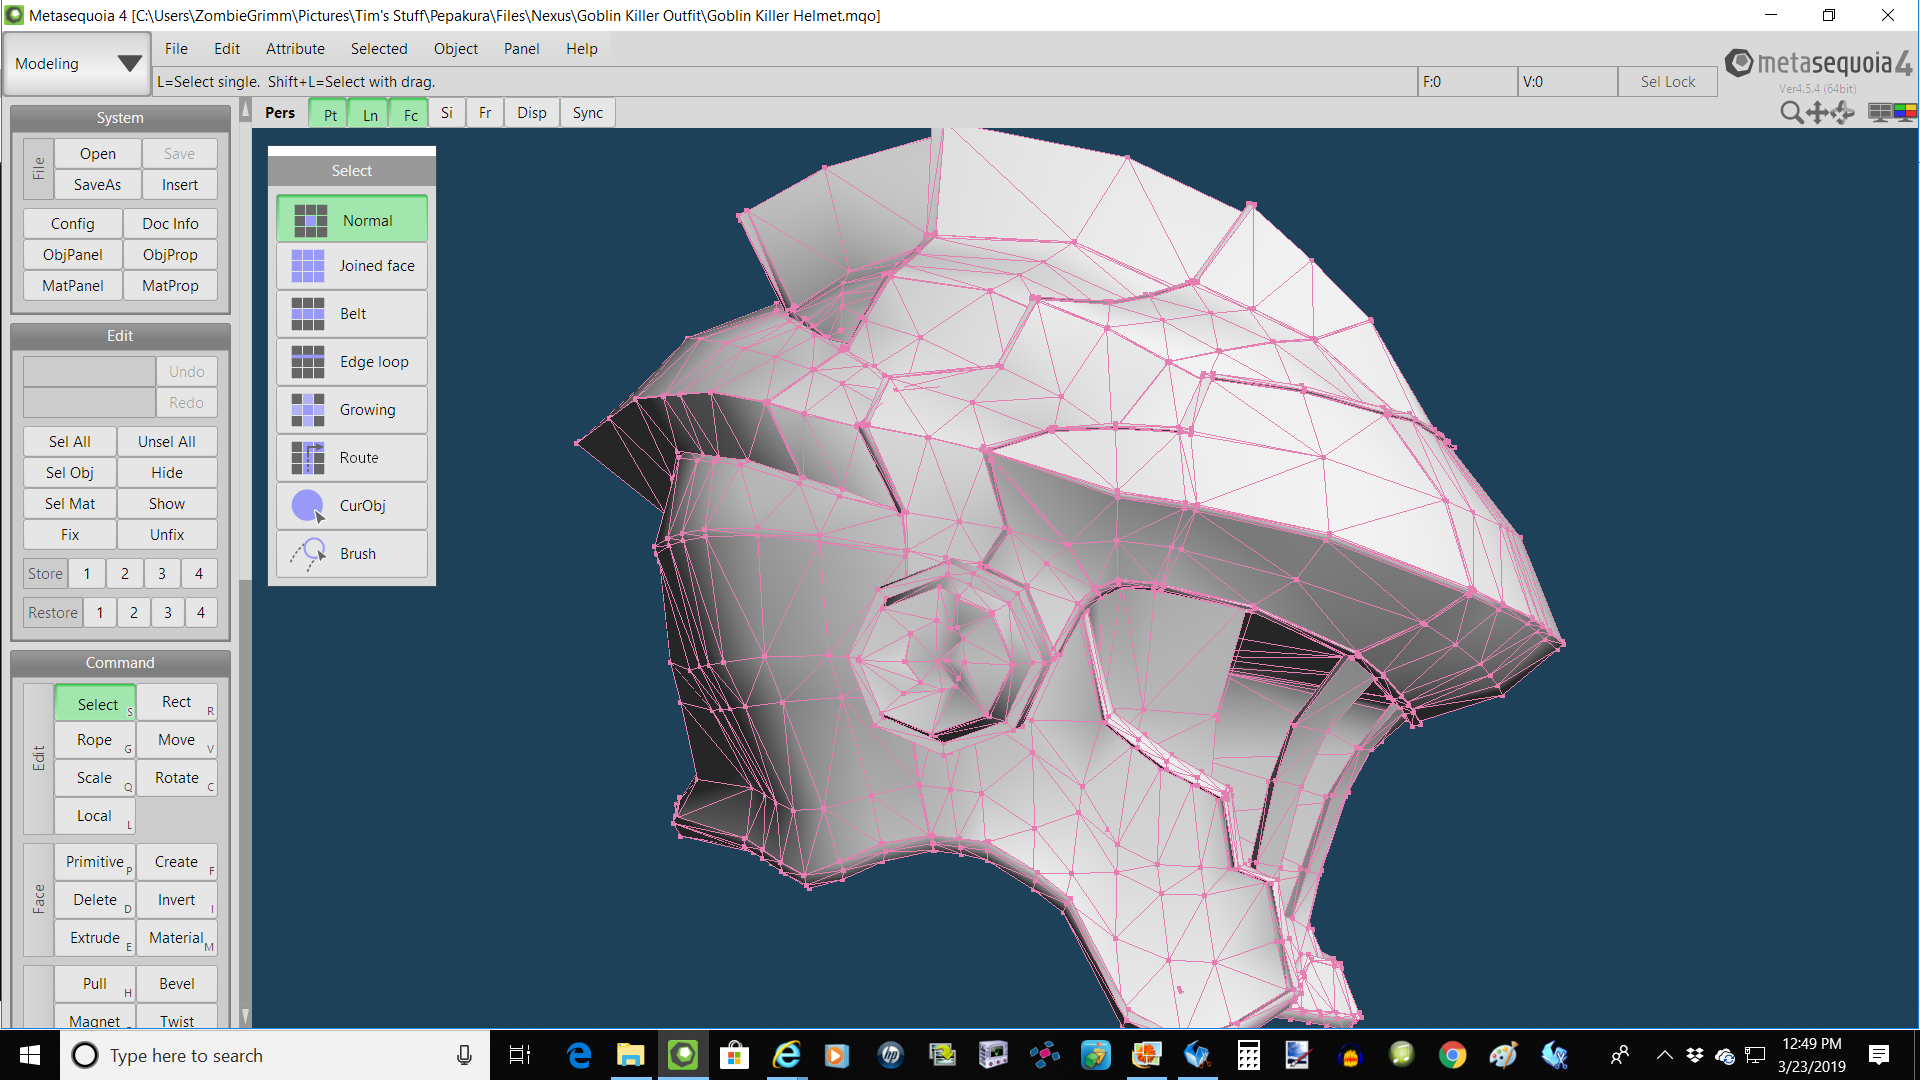Screen dimensions: 1920x1080
Task: Click the Extrude command button
Action: pyautogui.click(x=95, y=938)
